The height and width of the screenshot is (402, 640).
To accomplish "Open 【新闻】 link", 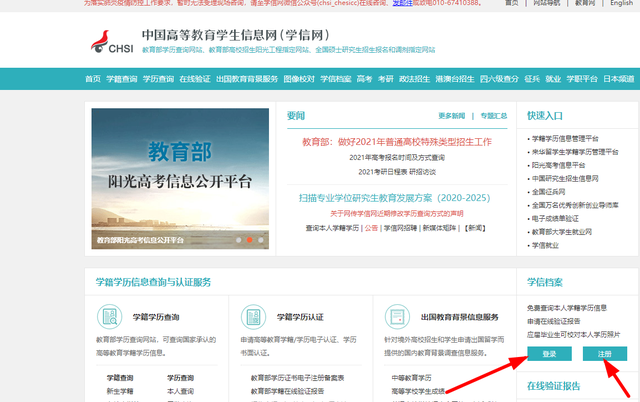I will (x=475, y=228).
